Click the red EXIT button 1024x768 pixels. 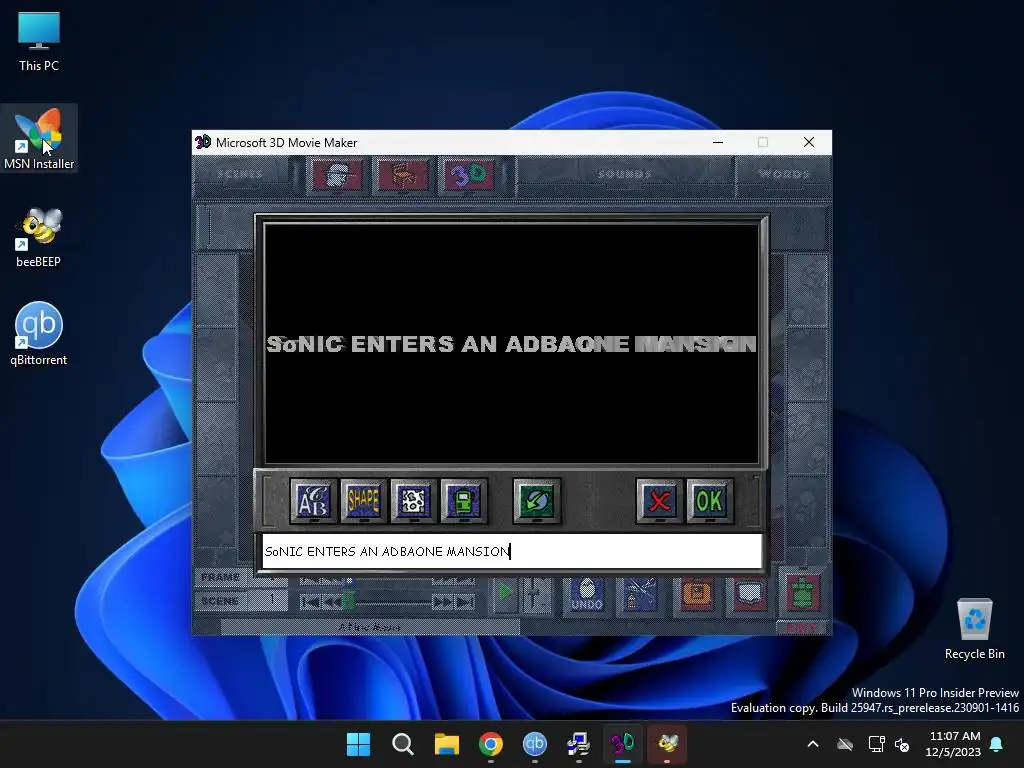tap(802, 628)
